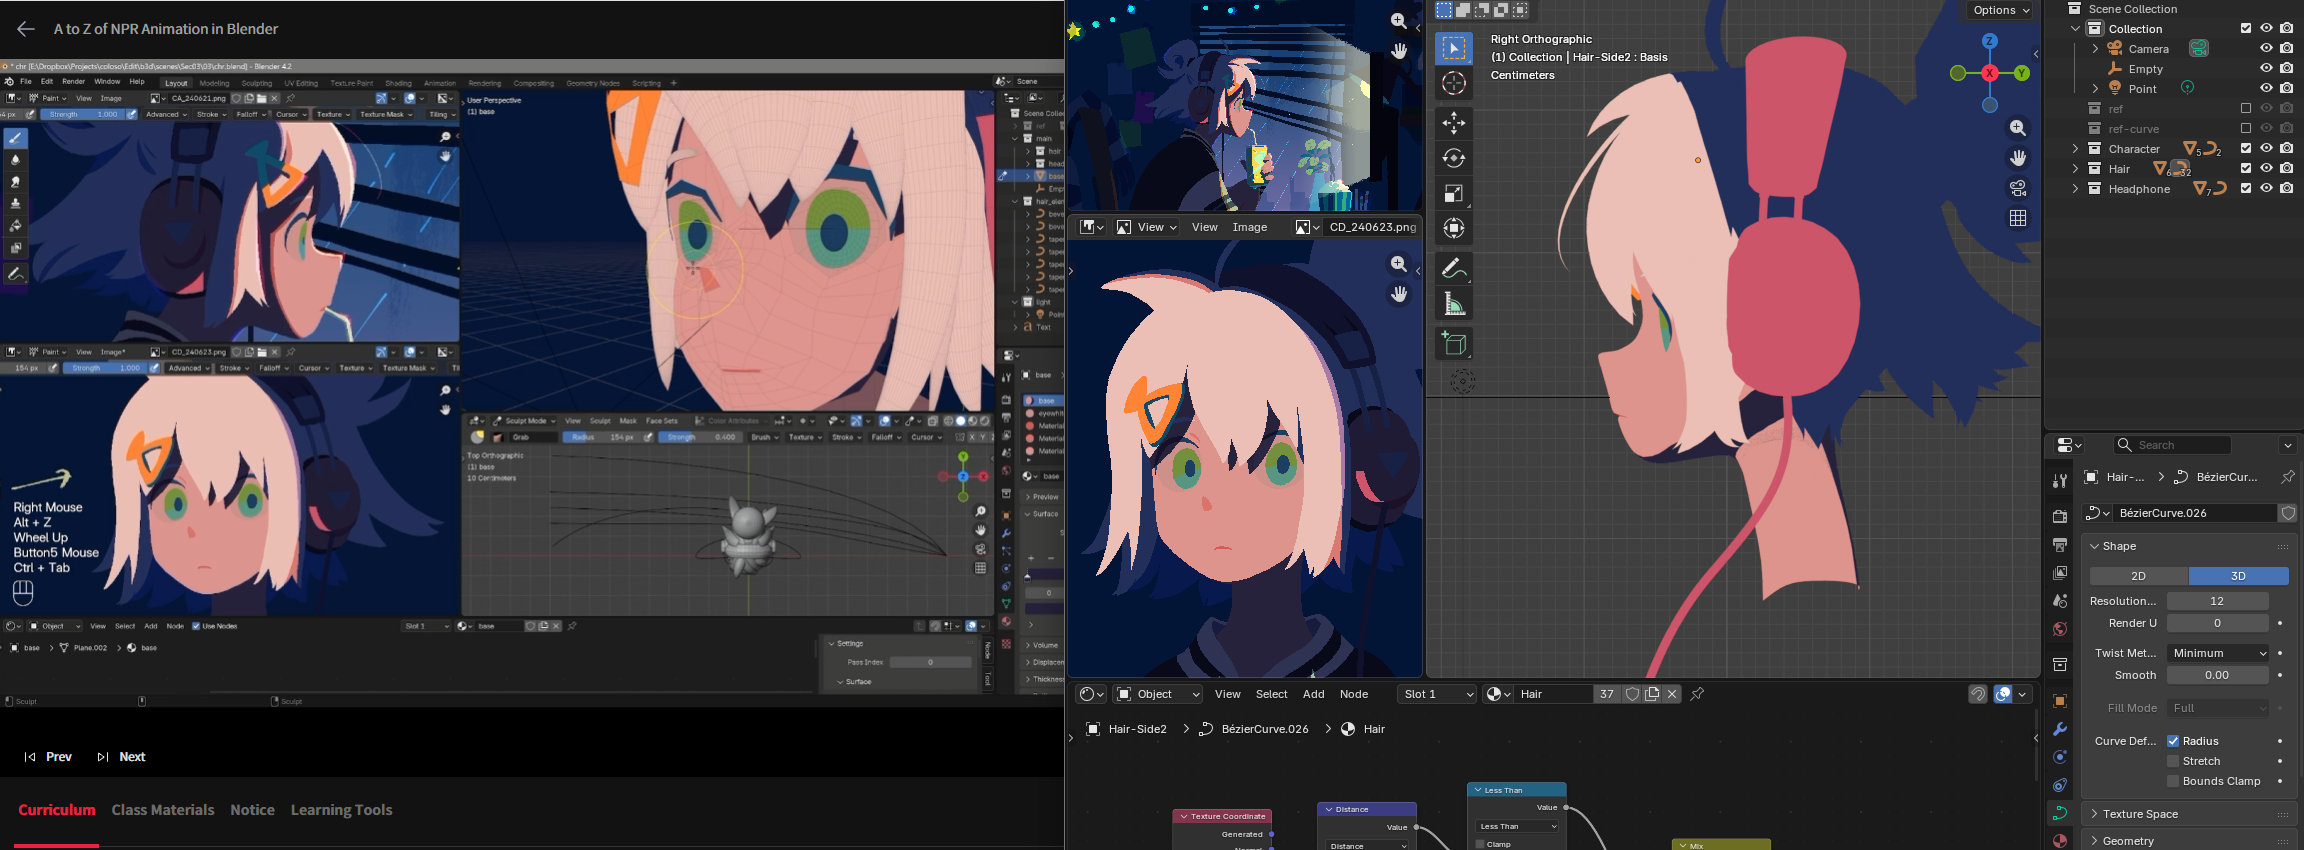Open the World properties tab
The width and height of the screenshot is (2304, 850).
click(2059, 629)
